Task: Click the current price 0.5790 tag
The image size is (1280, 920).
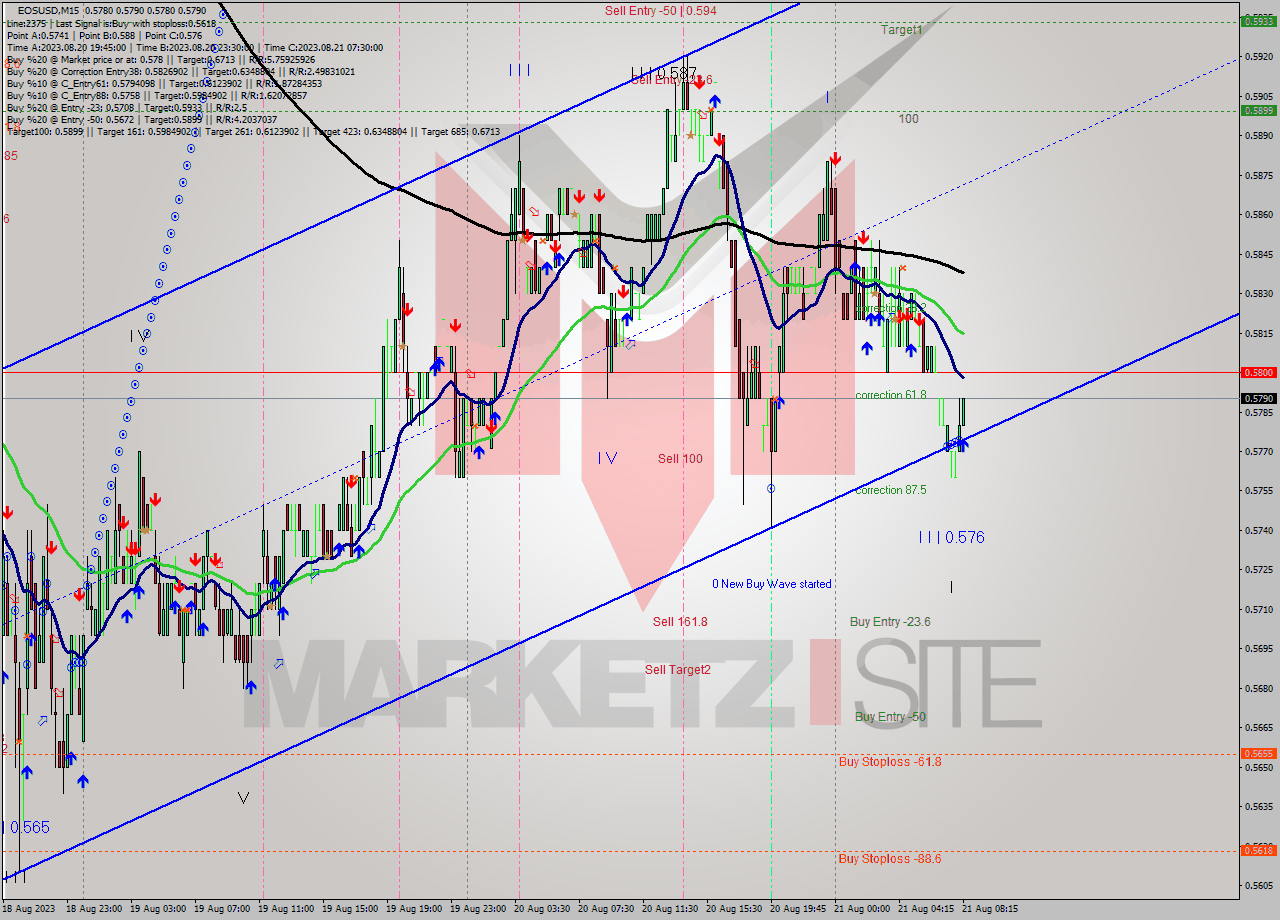Action: click(x=1258, y=398)
